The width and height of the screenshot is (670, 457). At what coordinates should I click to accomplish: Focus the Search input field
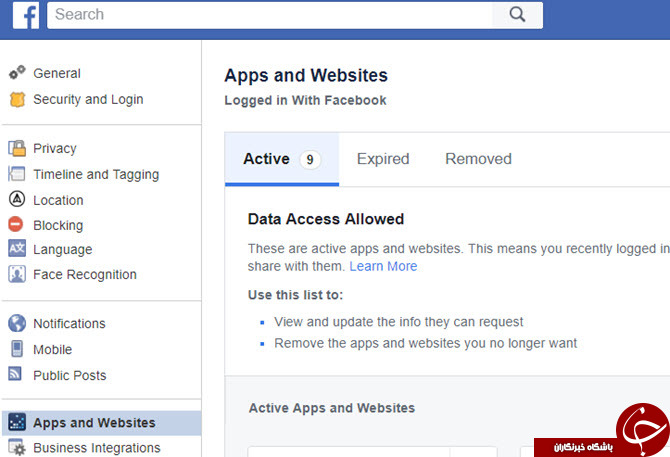[x=270, y=15]
